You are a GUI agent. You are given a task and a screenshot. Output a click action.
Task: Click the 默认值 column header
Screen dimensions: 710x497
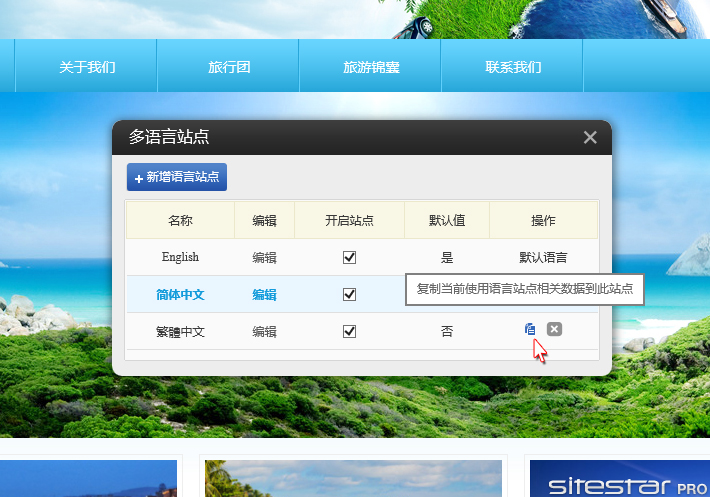click(447, 220)
